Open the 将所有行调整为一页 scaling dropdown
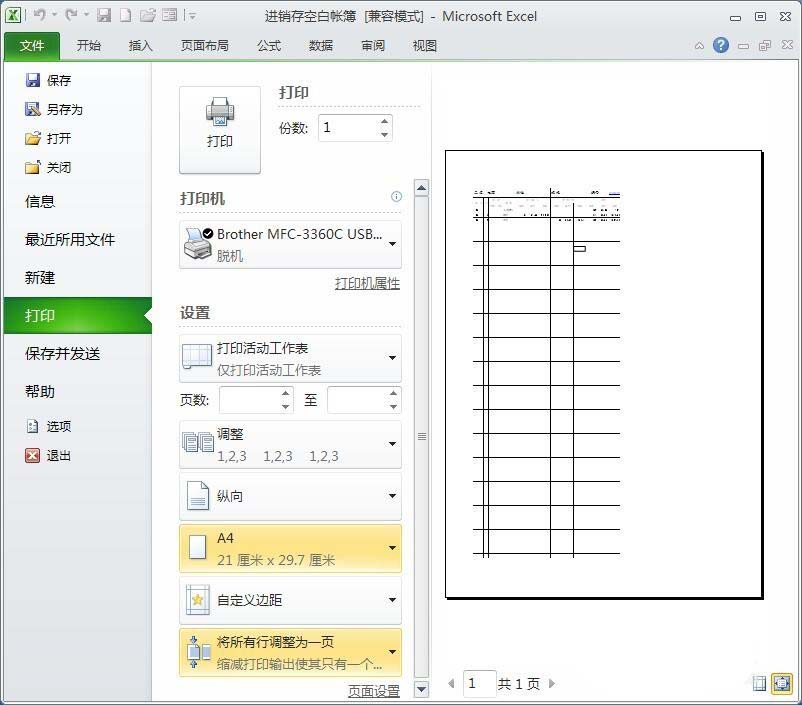Screen dimensions: 802x705 tap(291, 652)
